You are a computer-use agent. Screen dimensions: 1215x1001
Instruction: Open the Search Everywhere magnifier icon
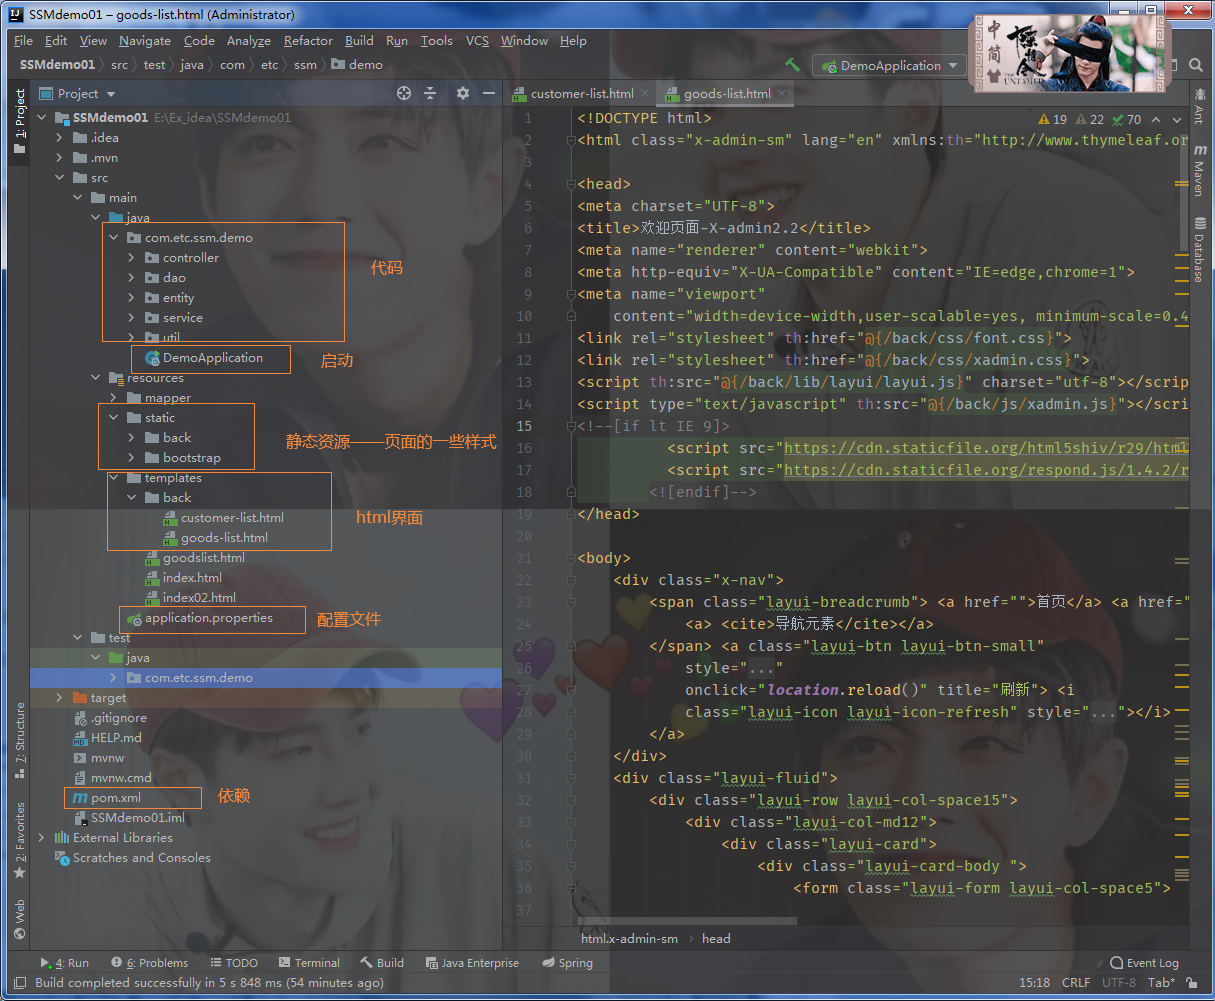[1196, 65]
